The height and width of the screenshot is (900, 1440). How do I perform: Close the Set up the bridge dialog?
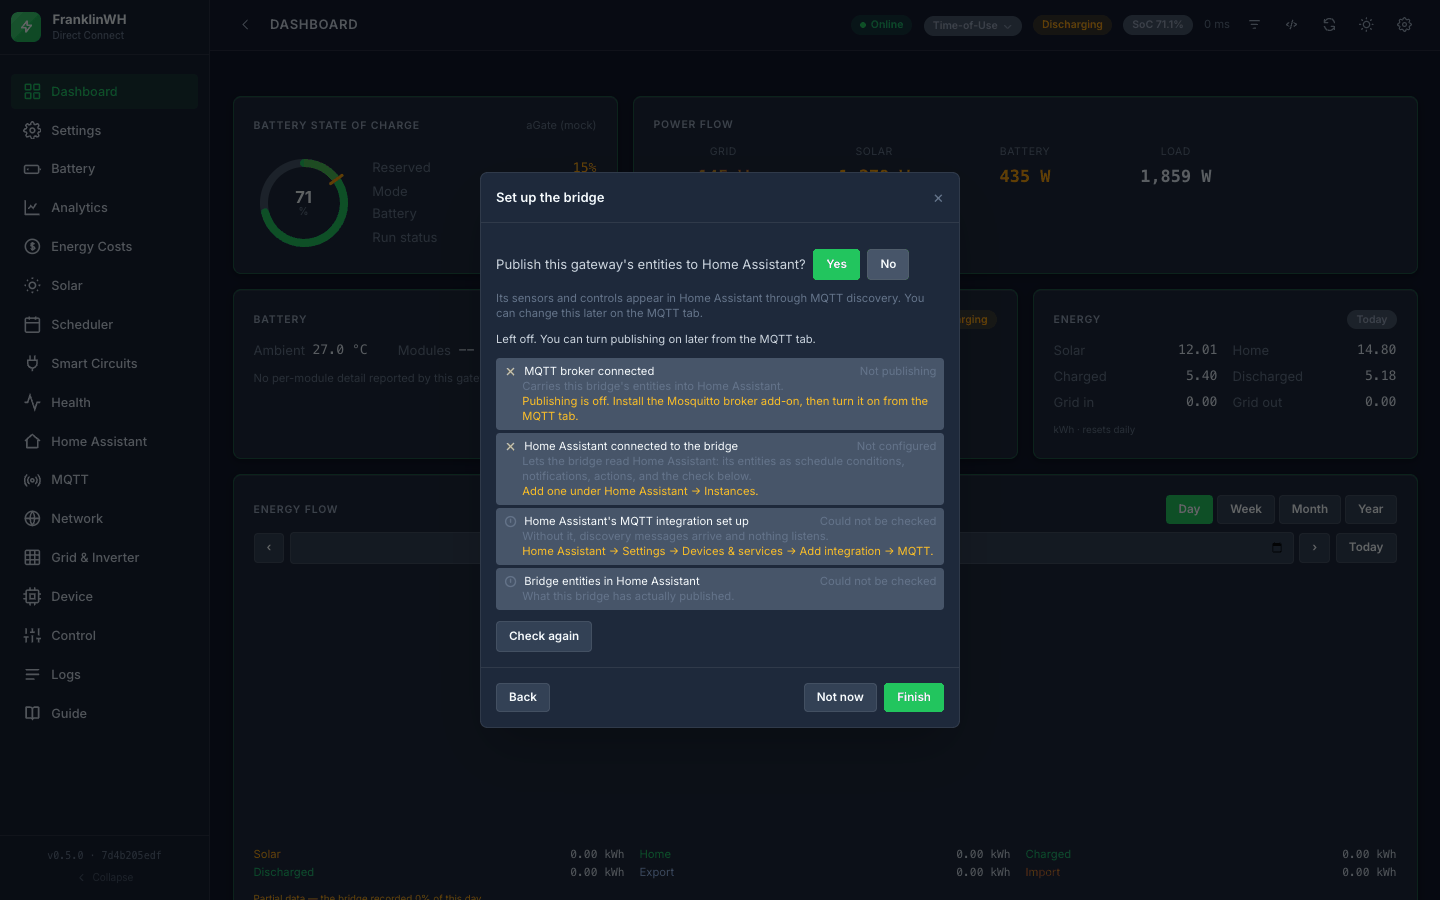[938, 198]
